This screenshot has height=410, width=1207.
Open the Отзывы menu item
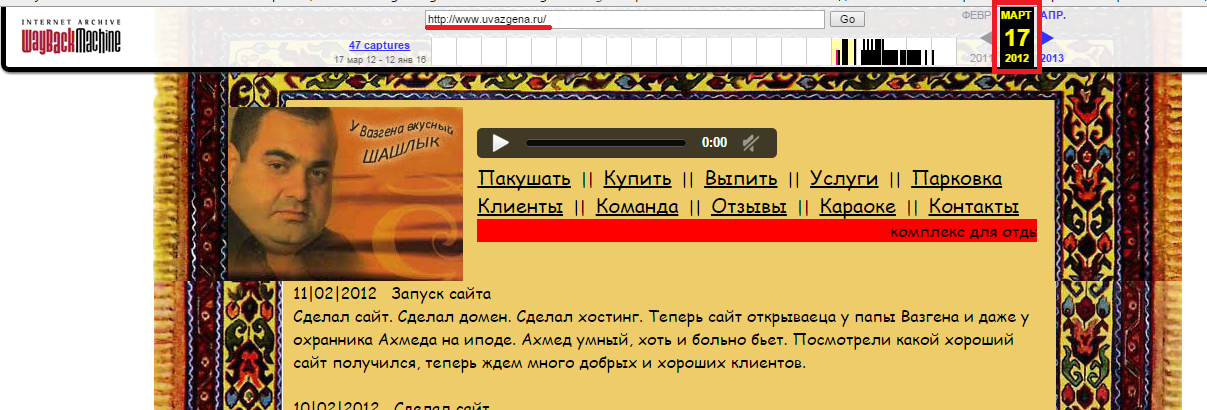pyautogui.click(x=749, y=207)
